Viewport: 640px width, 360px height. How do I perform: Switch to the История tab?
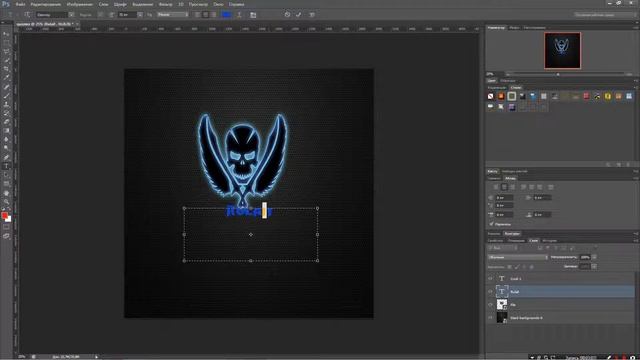click(x=550, y=241)
